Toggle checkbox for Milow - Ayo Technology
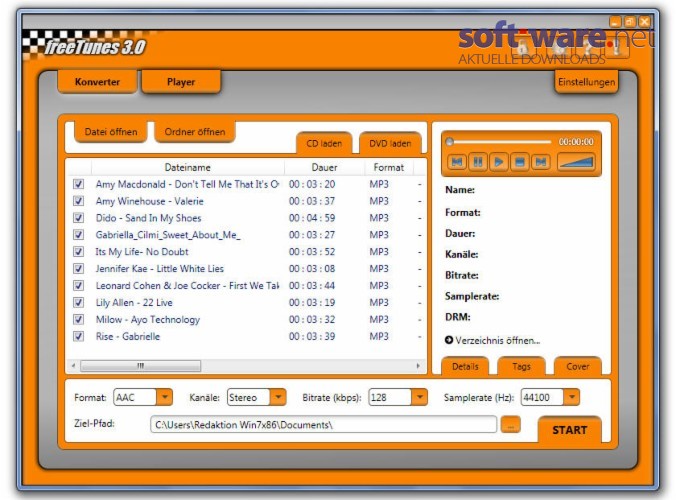 click(x=78, y=319)
